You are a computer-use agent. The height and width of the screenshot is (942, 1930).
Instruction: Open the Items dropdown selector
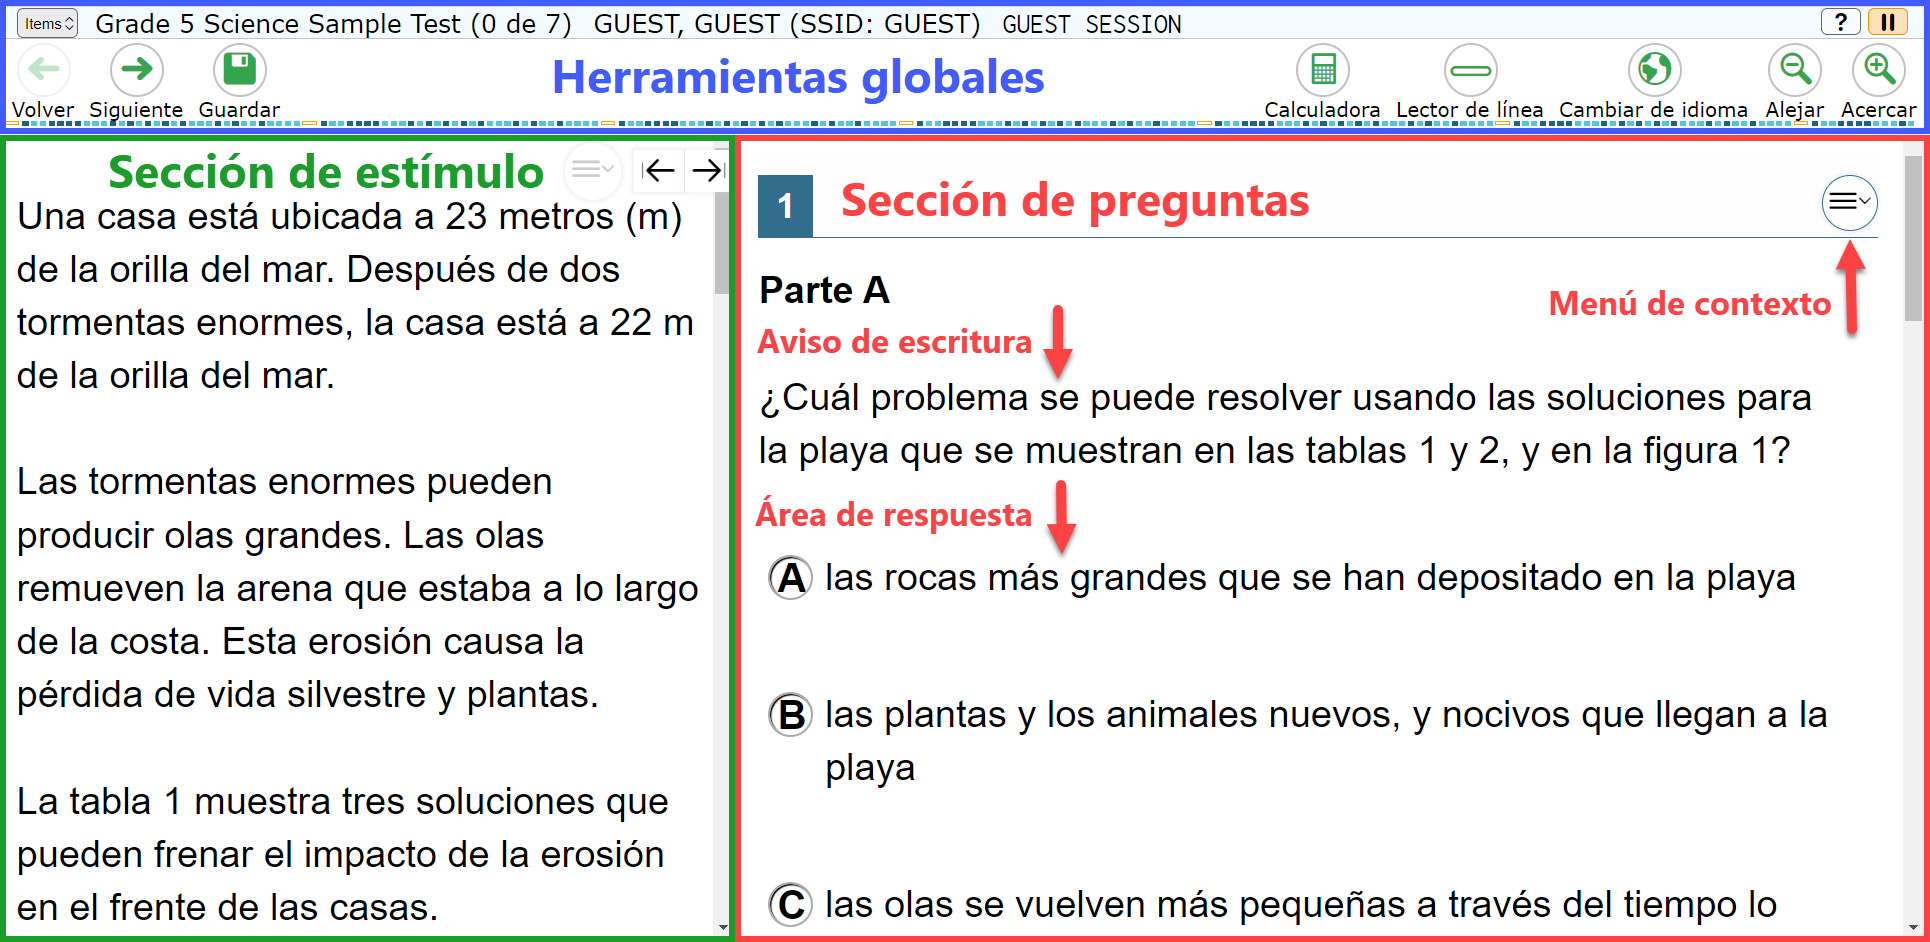(x=47, y=23)
